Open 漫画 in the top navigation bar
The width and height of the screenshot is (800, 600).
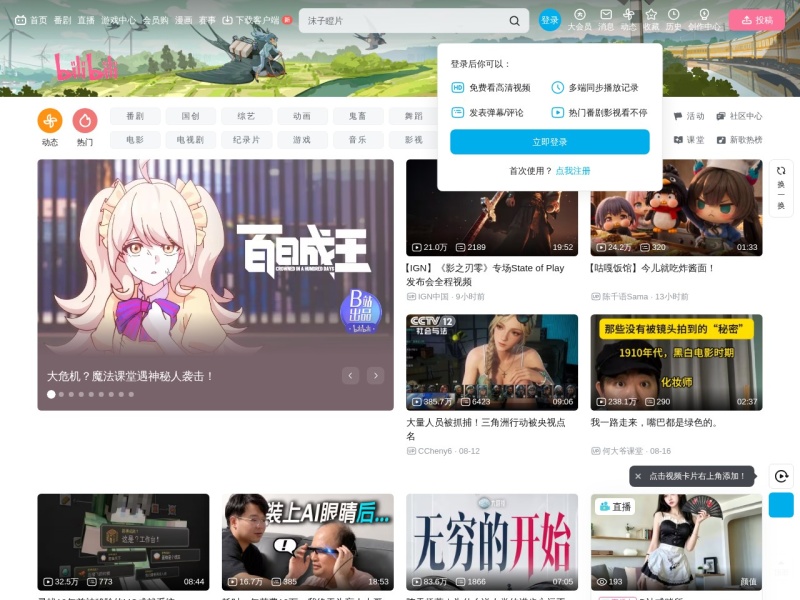[x=183, y=20]
